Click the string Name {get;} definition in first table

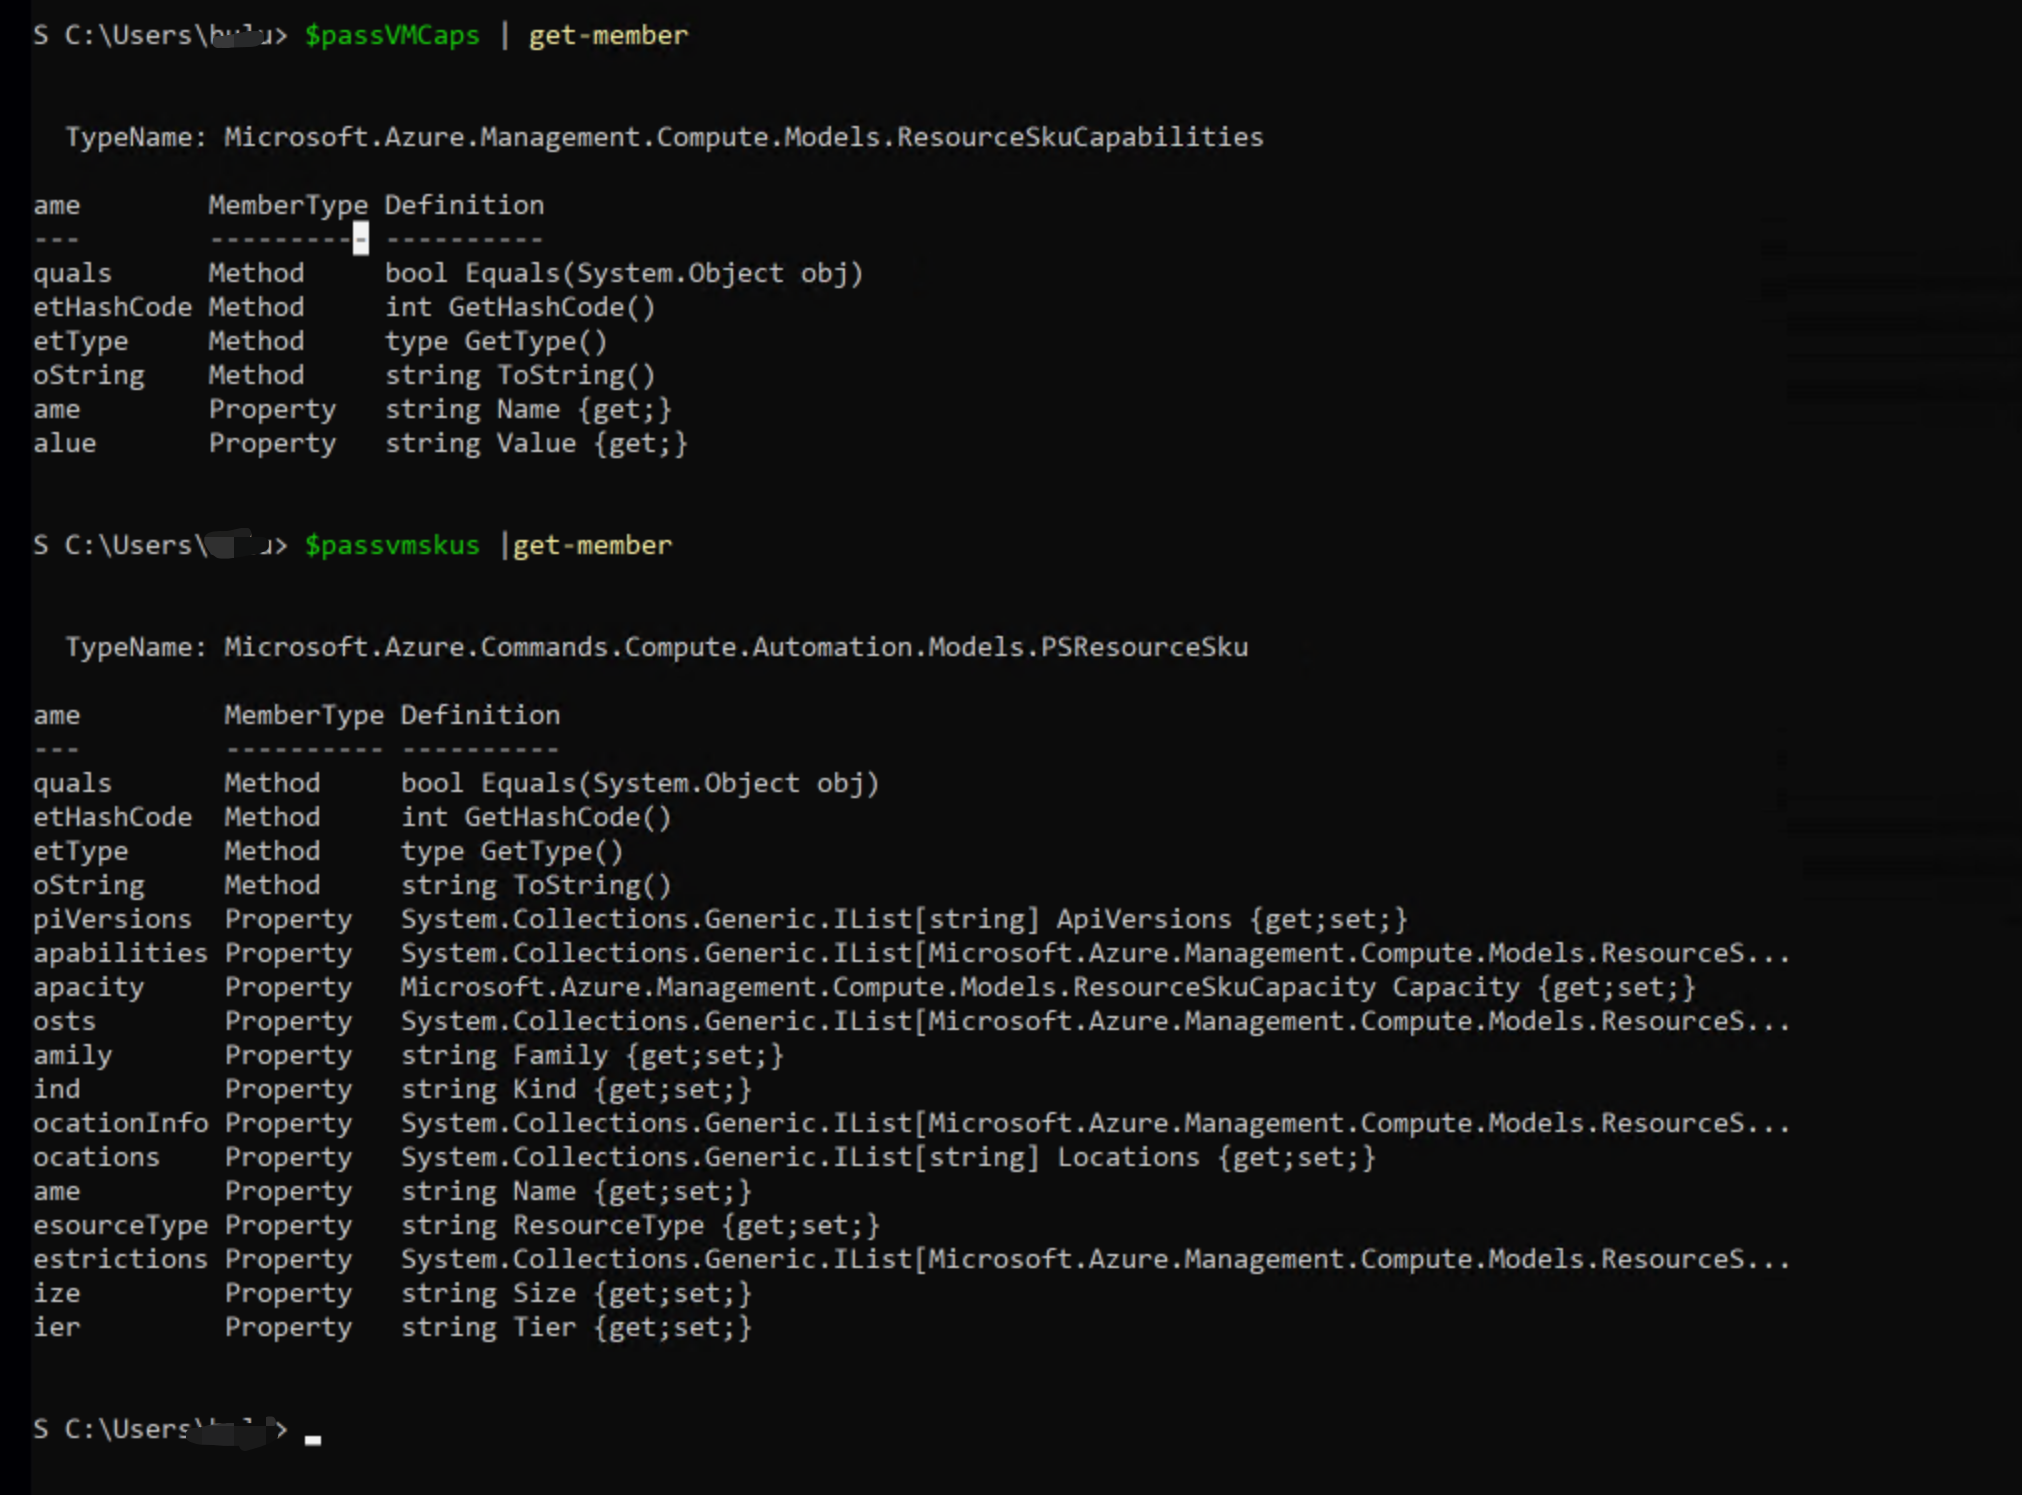pos(528,409)
